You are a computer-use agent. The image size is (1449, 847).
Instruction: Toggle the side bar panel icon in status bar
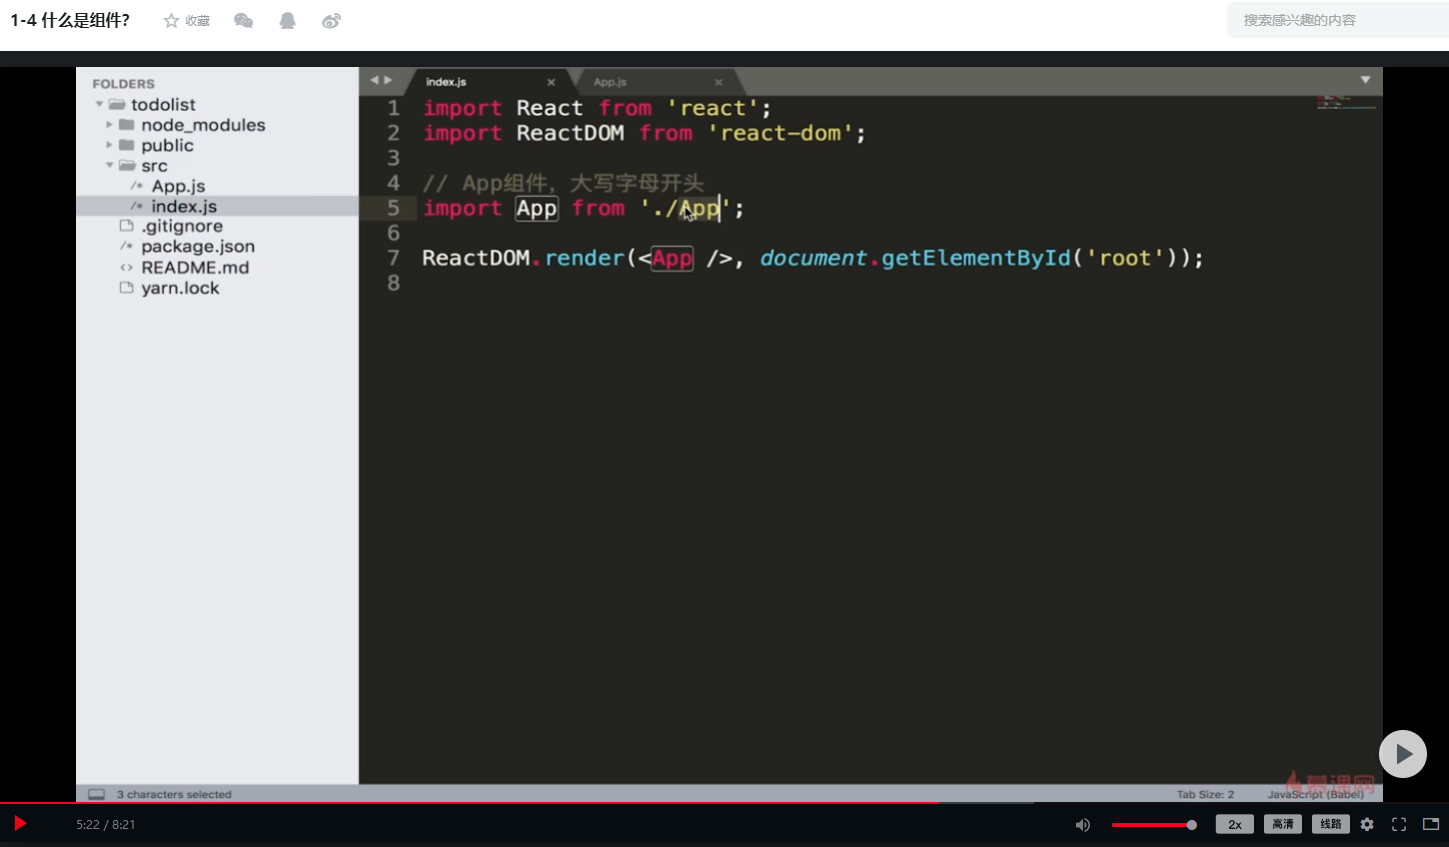pos(96,794)
